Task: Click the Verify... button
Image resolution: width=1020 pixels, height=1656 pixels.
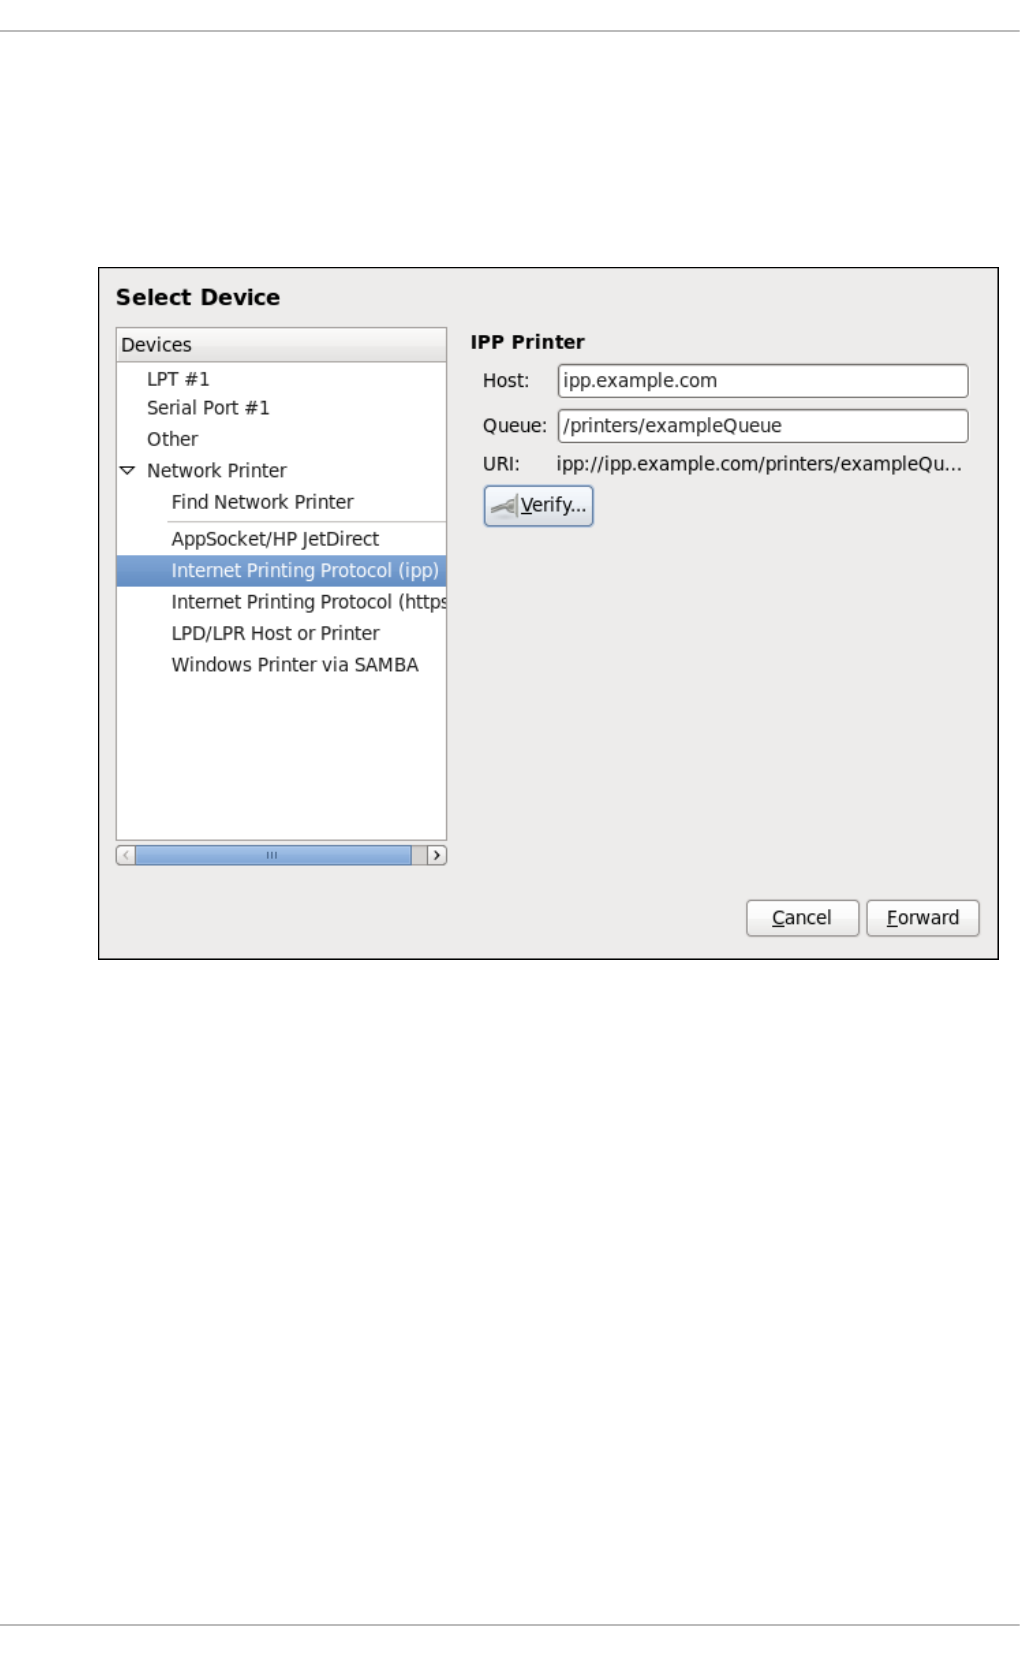Action: click(538, 506)
